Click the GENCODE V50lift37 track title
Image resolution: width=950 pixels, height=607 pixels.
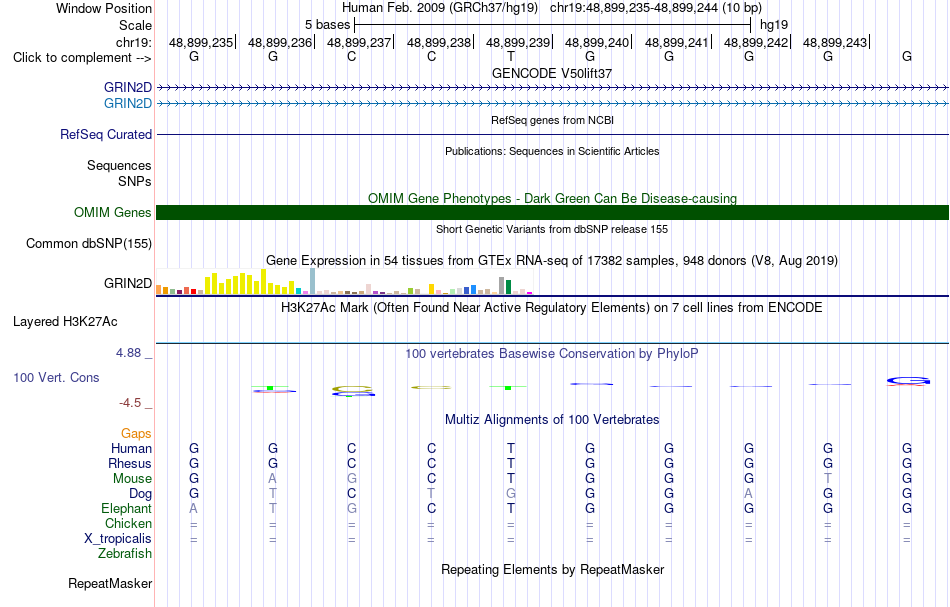click(552, 73)
